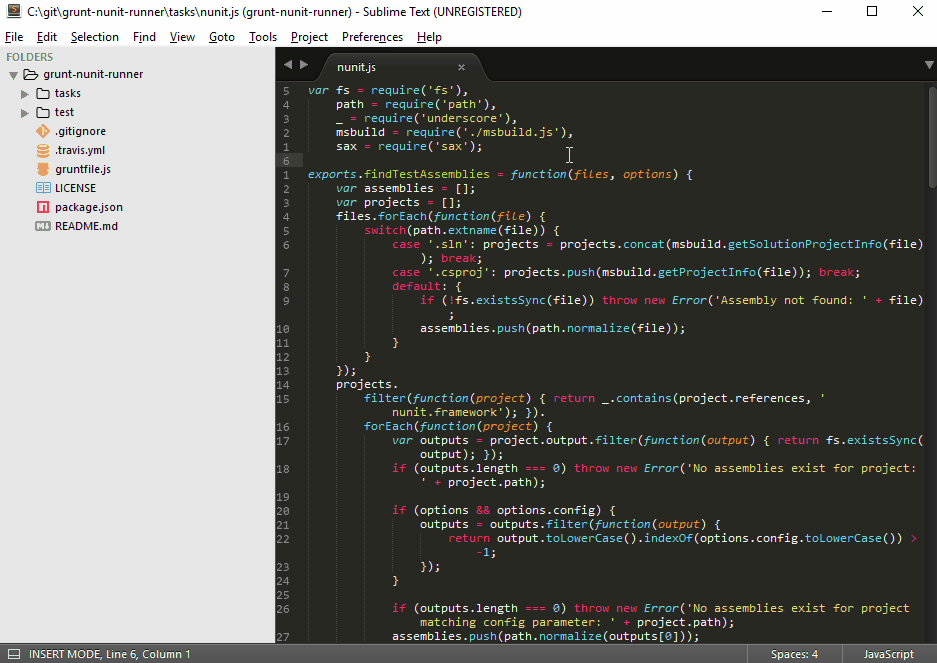Viewport: 937px width, 663px height.
Task: Click the INSERT MODE status text
Action: [x=109, y=654]
